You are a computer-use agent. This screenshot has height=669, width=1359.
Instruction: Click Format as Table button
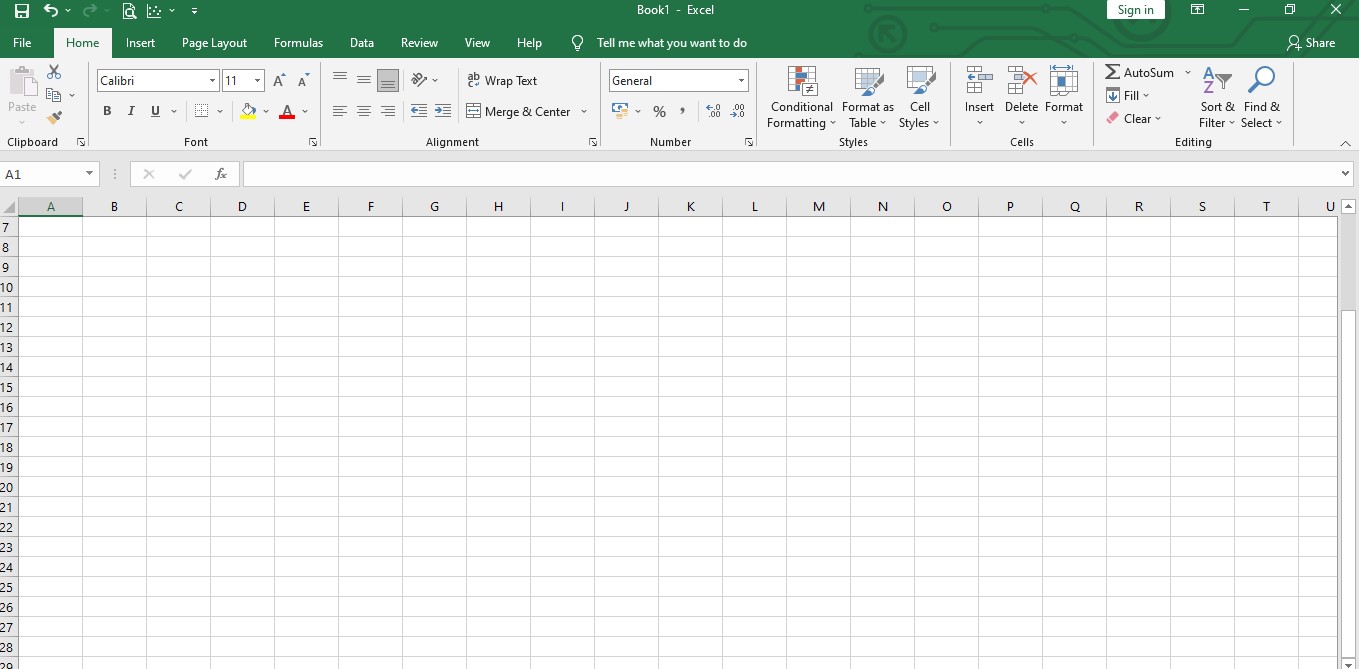coord(868,98)
